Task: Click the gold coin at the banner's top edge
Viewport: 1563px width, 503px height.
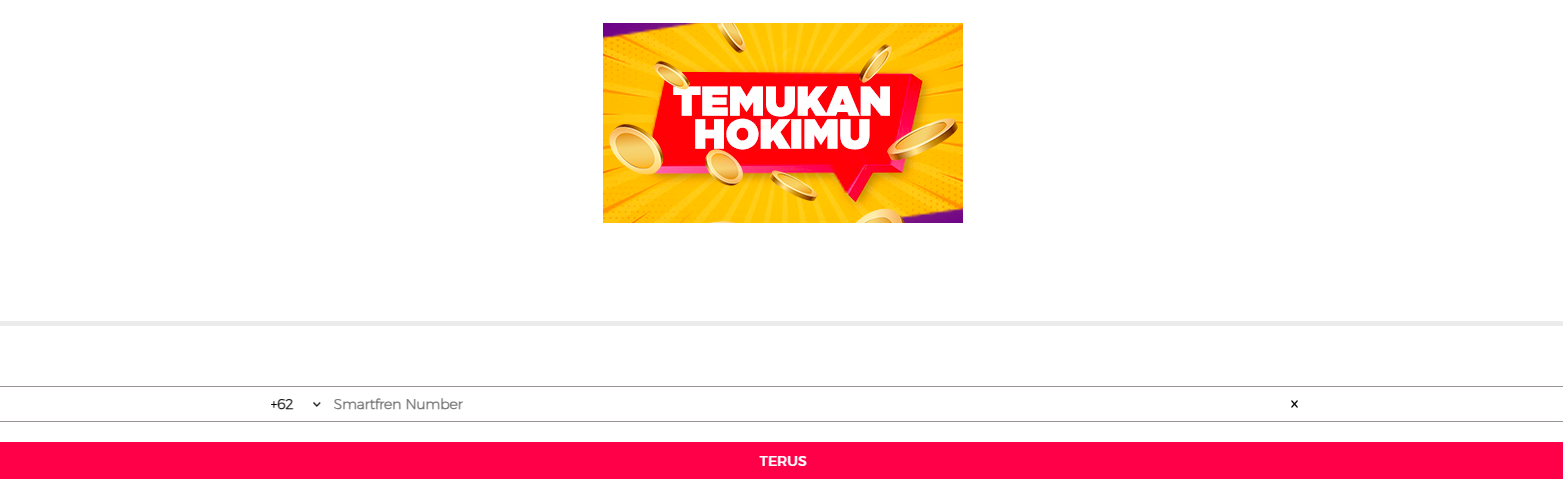Action: tap(732, 36)
